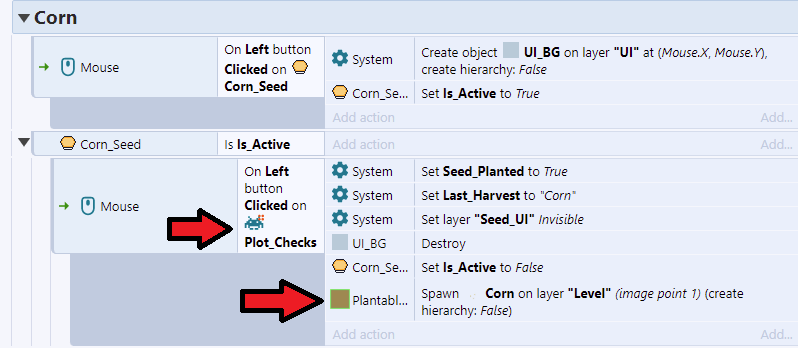
Task: Collapse the Corn group triangle
Action: [x=23, y=18]
